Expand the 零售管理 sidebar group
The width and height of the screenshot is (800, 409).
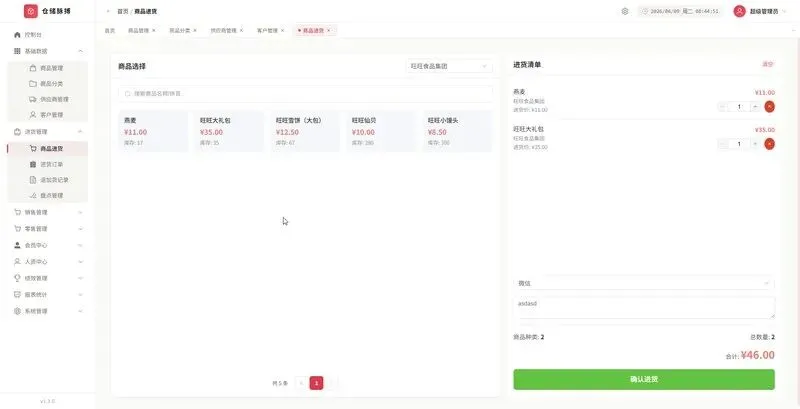(47, 228)
